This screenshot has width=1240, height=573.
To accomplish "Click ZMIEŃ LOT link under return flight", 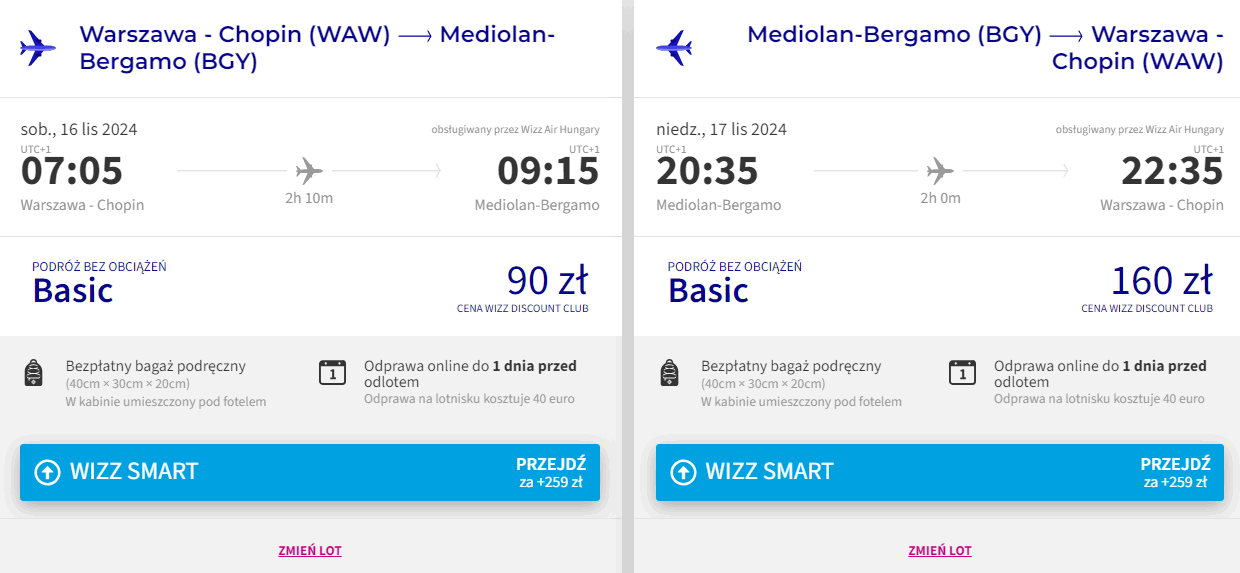I will [940, 551].
